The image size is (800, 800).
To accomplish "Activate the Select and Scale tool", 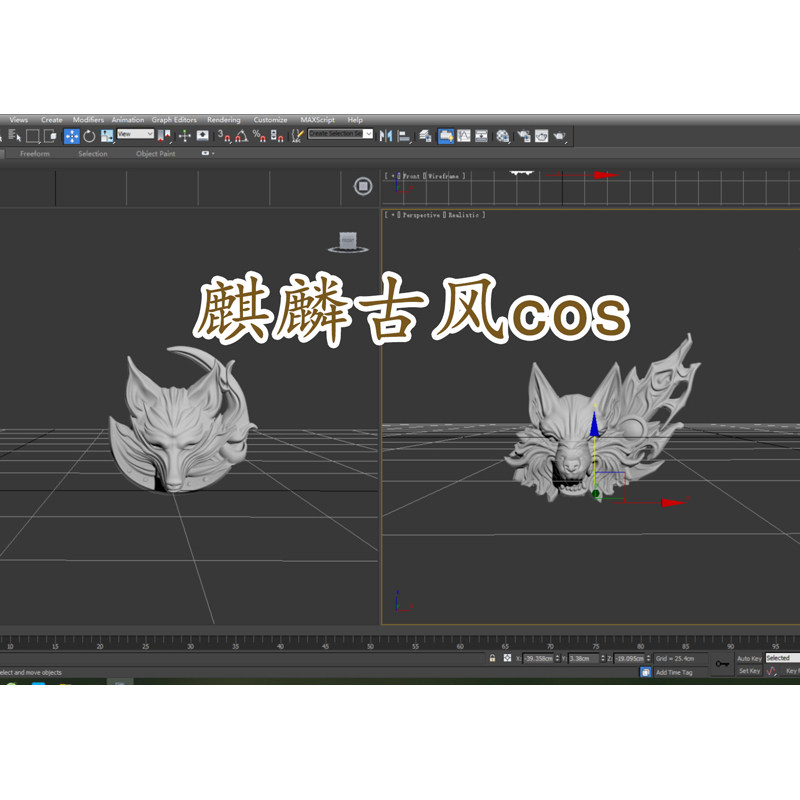I will tap(107, 136).
